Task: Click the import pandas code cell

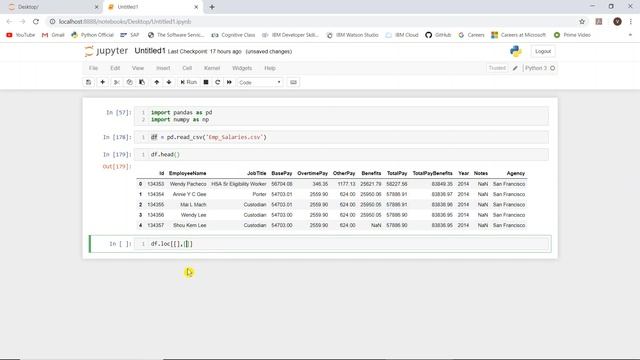Action: click(341, 116)
